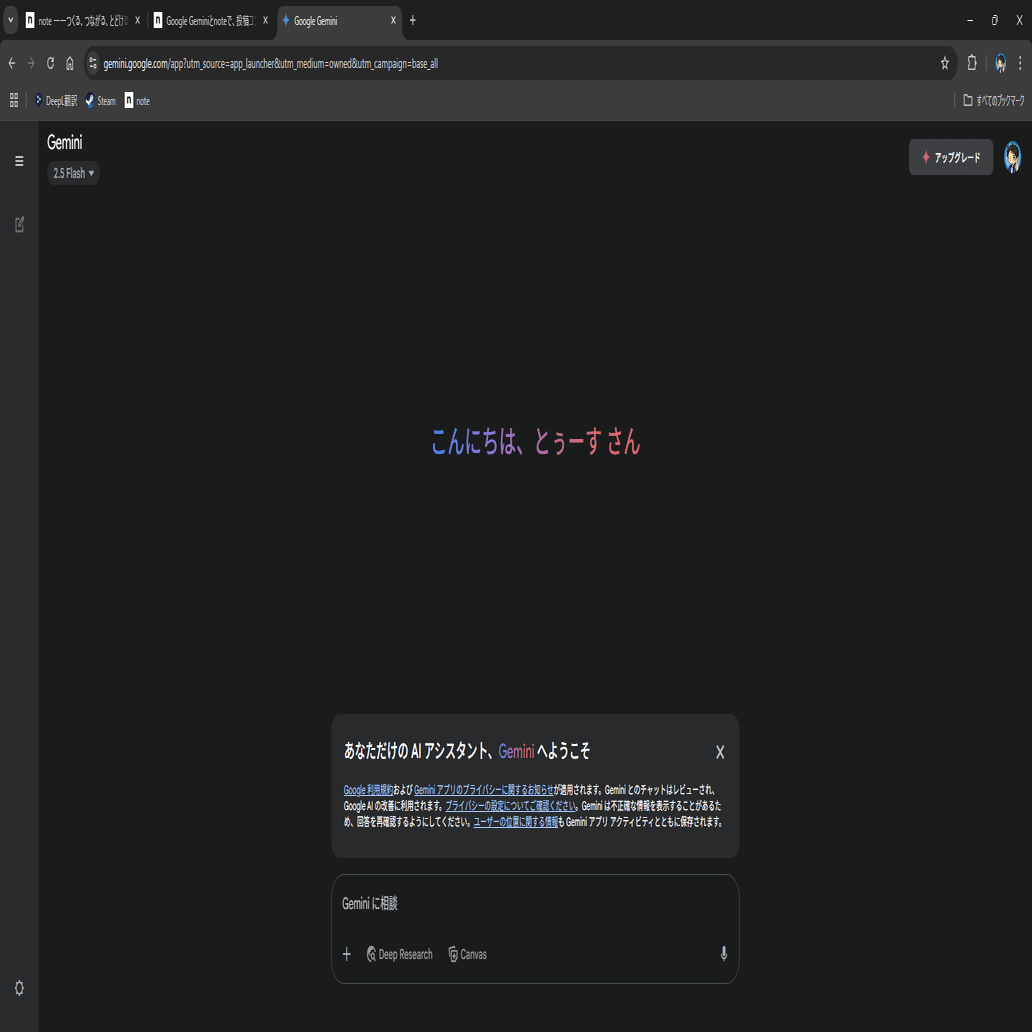Open the ユーザーの位置に関する情報 link
1032x1032 pixels.
515,822
